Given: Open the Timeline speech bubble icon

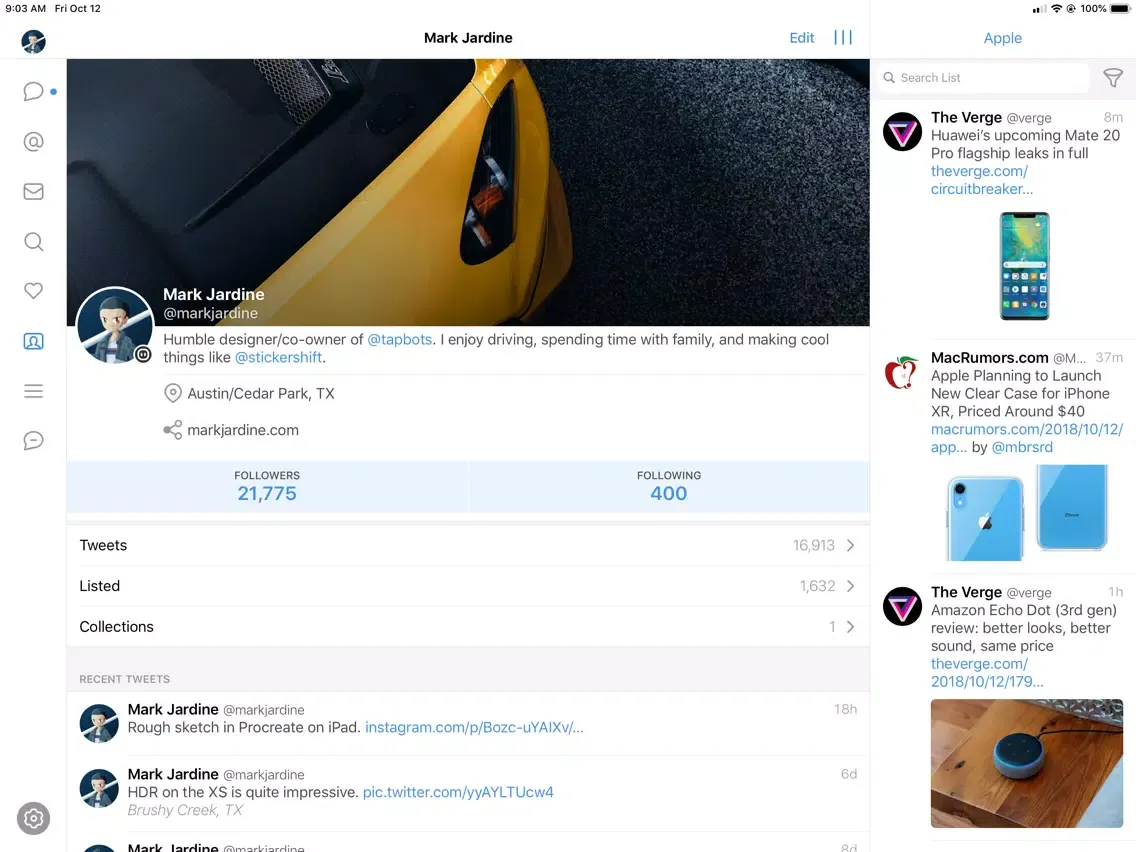Looking at the screenshot, I should coord(33,91).
